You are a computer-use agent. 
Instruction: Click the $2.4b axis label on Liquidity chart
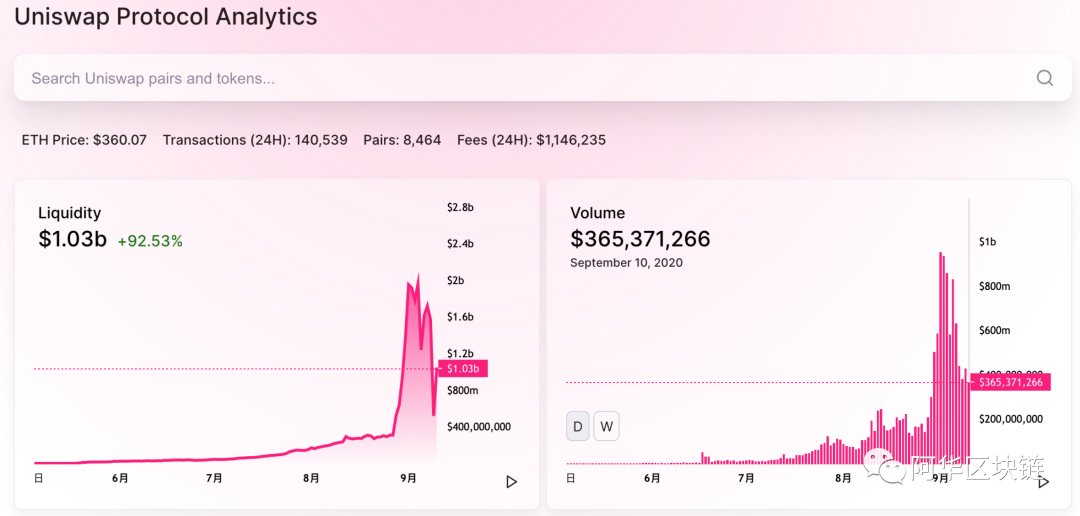coord(460,244)
